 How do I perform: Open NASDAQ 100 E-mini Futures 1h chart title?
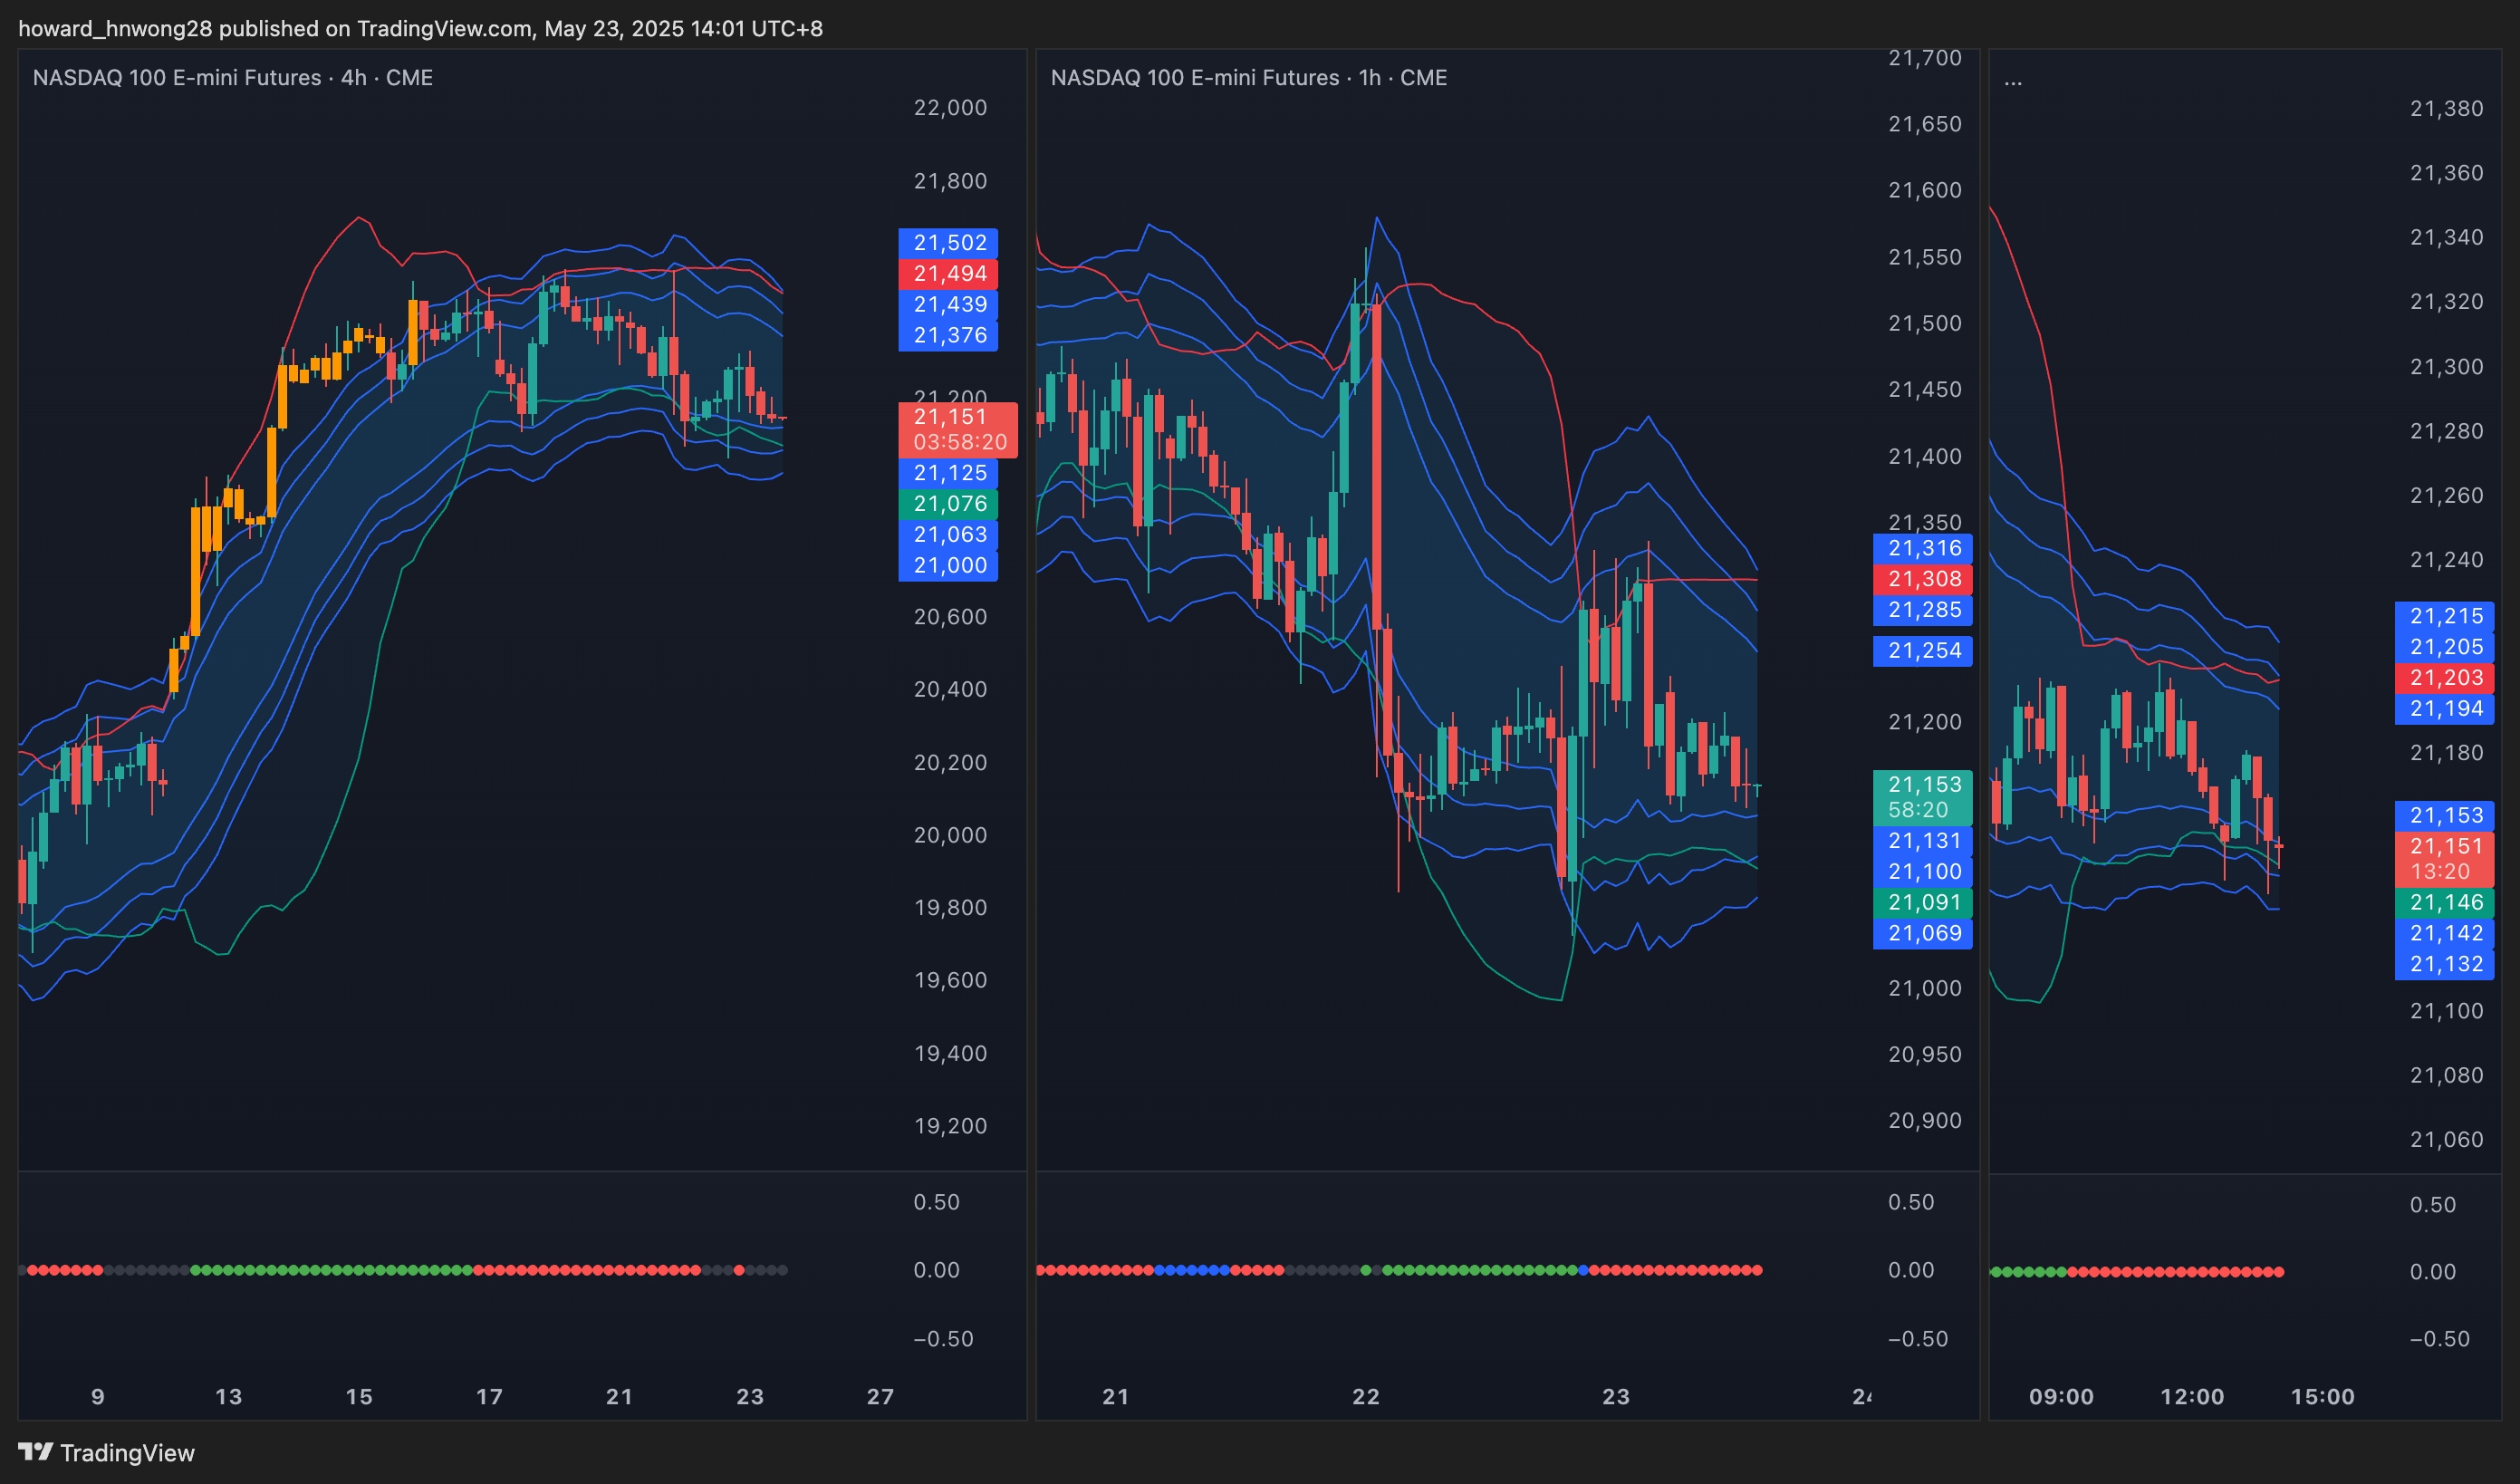pos(1248,78)
